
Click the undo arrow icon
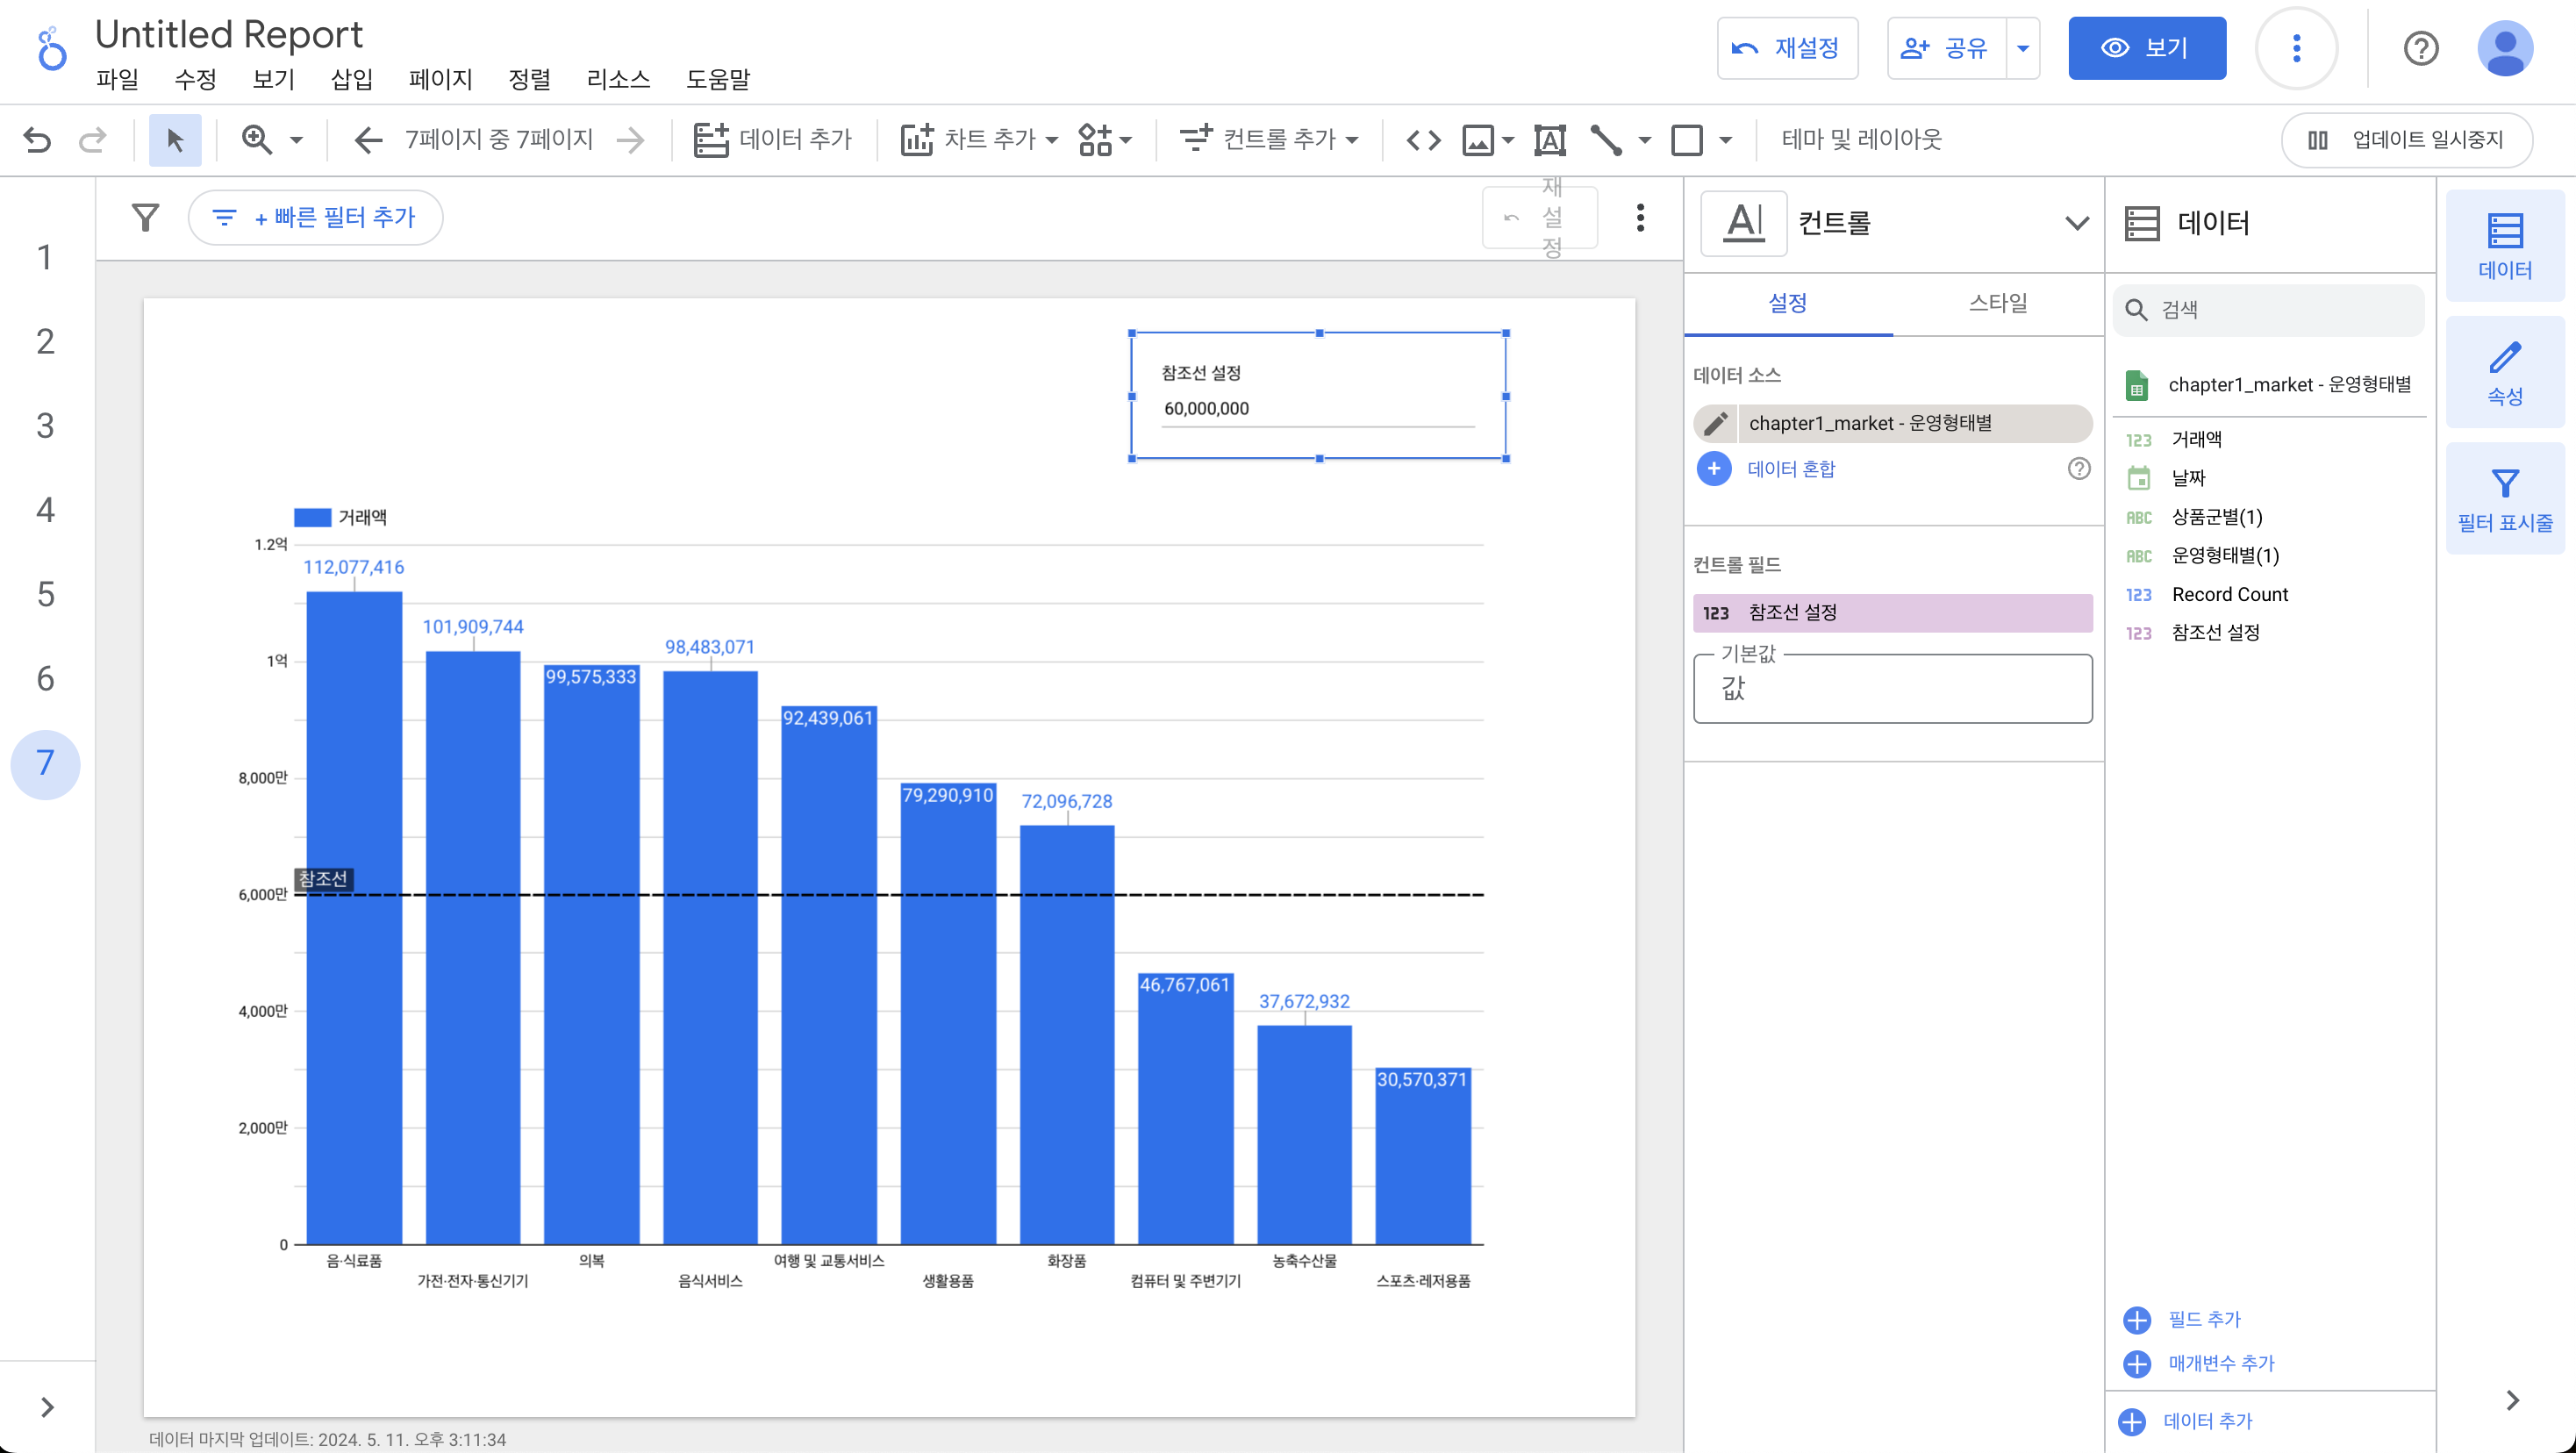pos(37,139)
